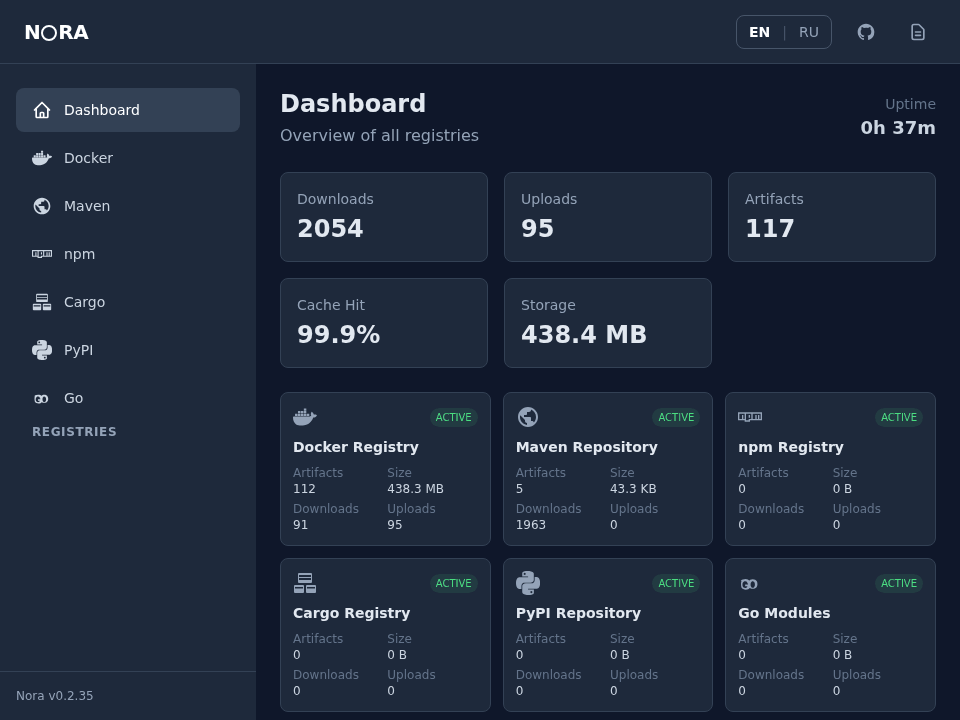Viewport: 960px width, 720px height.
Task: Click the Downloads stat card showing 2054
Action: point(384,217)
